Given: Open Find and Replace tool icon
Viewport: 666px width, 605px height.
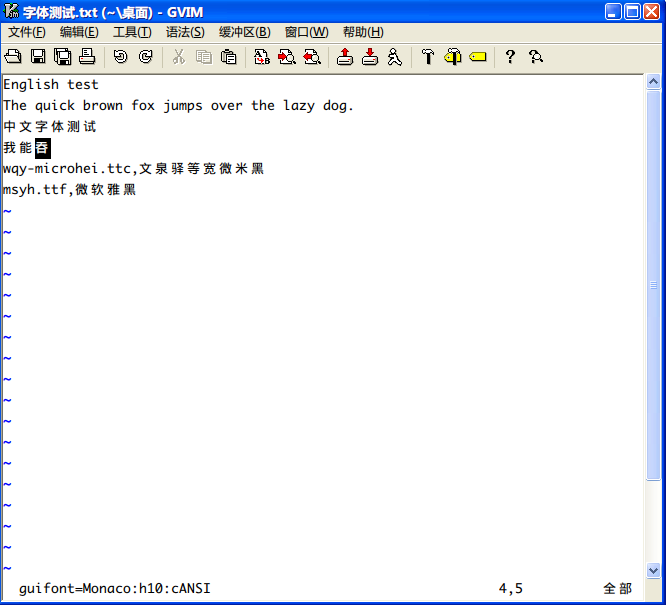Looking at the screenshot, I should click(262, 57).
